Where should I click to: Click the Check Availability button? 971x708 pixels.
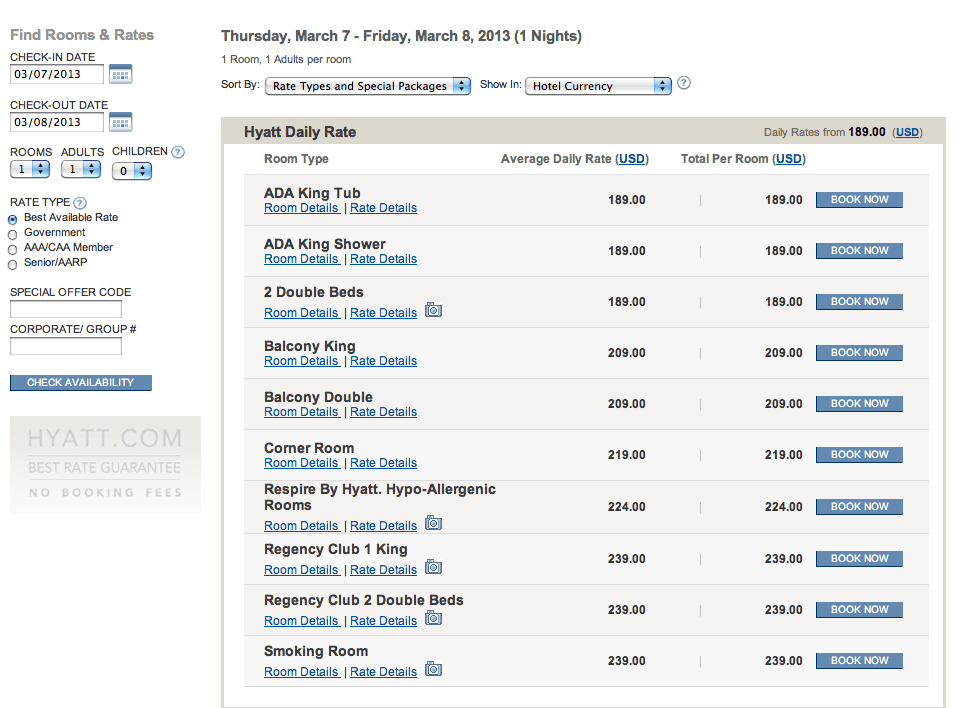coord(81,382)
